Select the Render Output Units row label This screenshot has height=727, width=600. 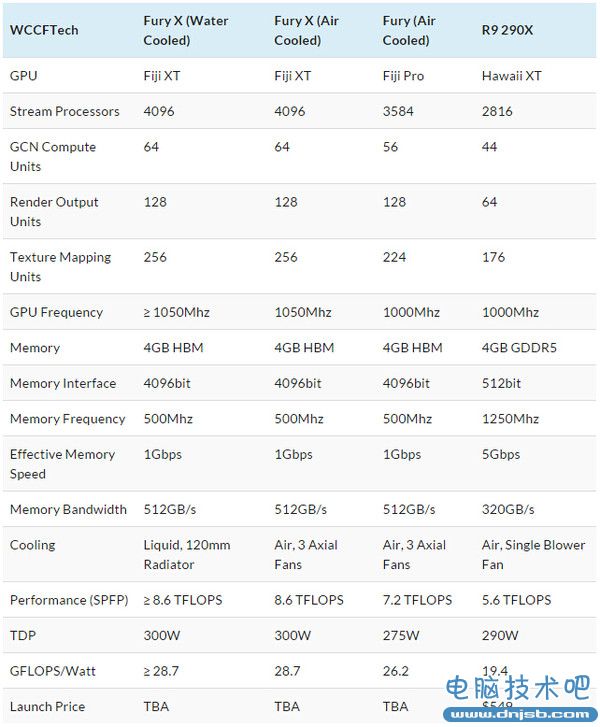coord(54,211)
